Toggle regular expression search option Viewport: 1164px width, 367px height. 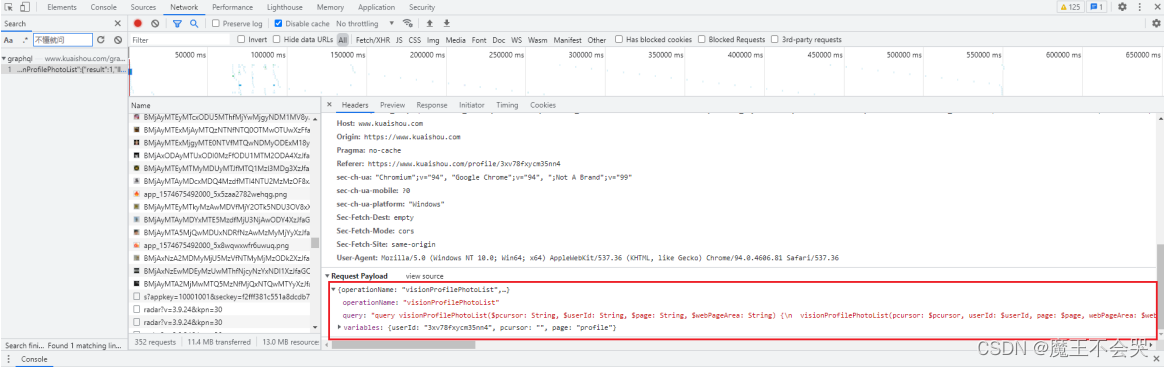(x=24, y=39)
